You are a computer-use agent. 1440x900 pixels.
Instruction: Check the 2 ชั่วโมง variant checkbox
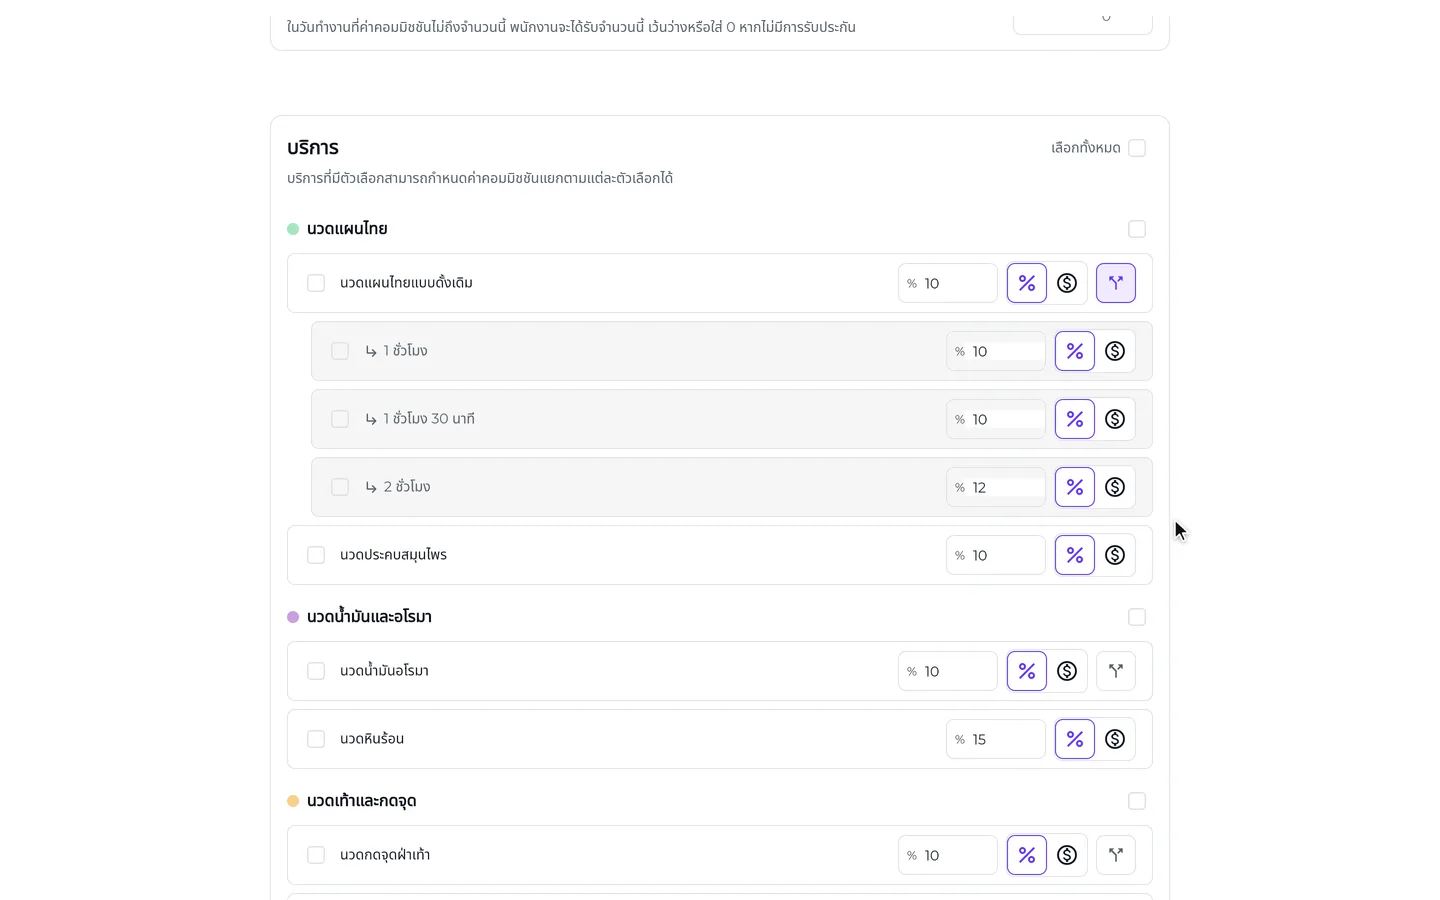[x=340, y=487]
